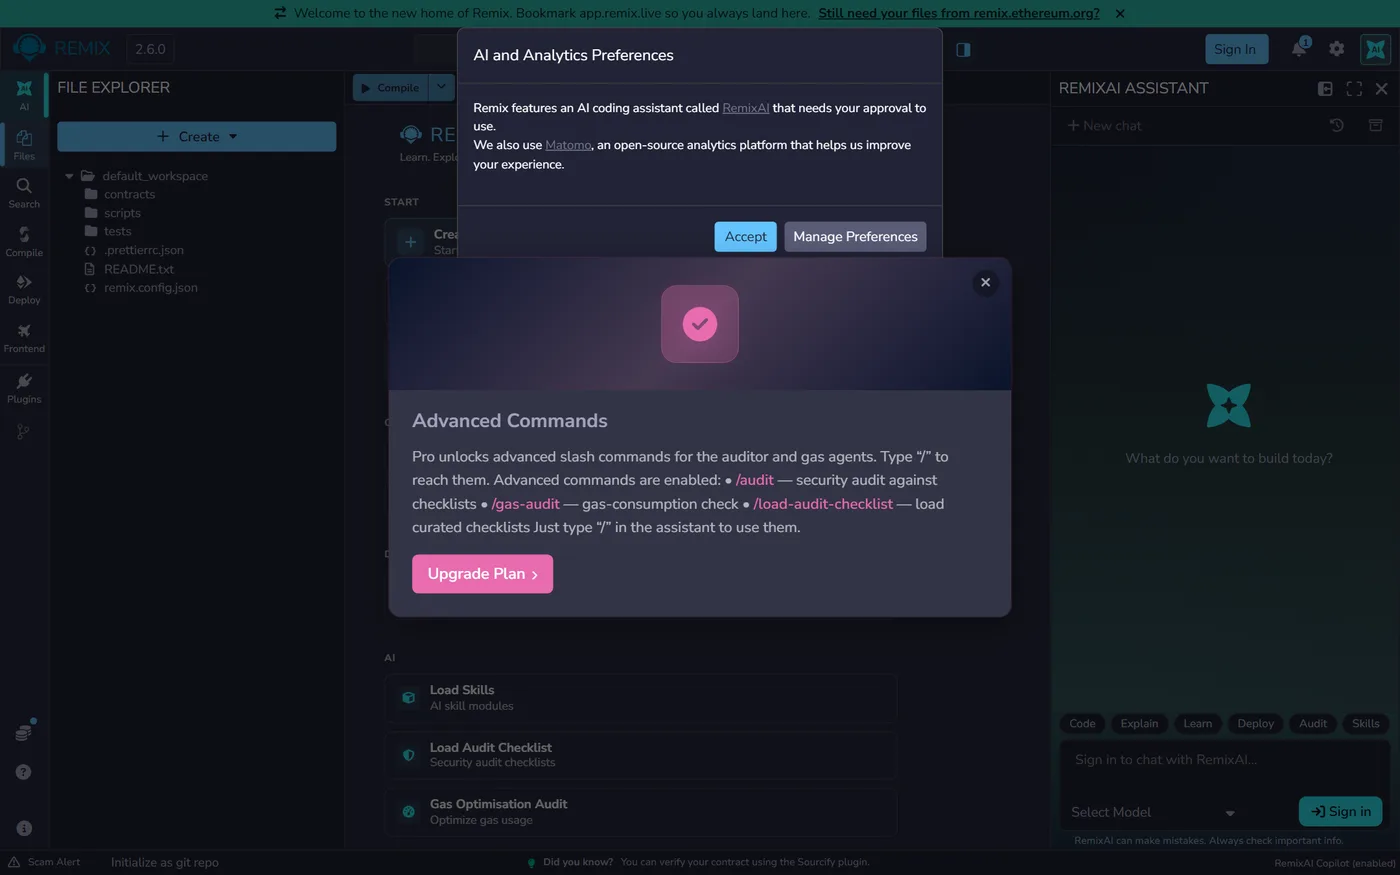Viewport: 1400px width, 875px height.
Task: Open the remix.config.json file
Action: pos(151,287)
